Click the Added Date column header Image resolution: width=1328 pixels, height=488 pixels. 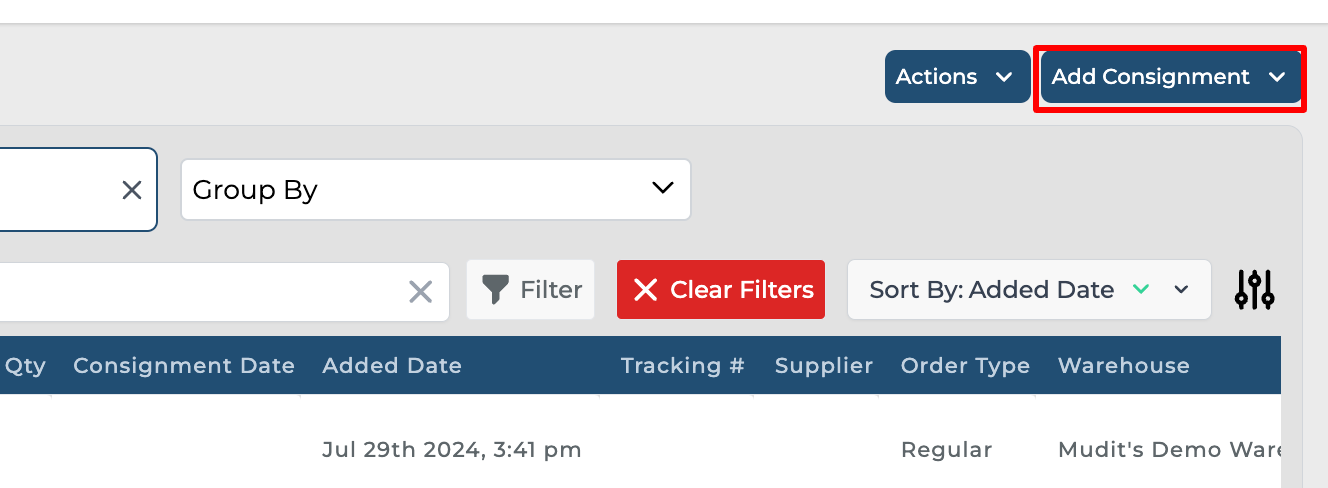pos(392,366)
